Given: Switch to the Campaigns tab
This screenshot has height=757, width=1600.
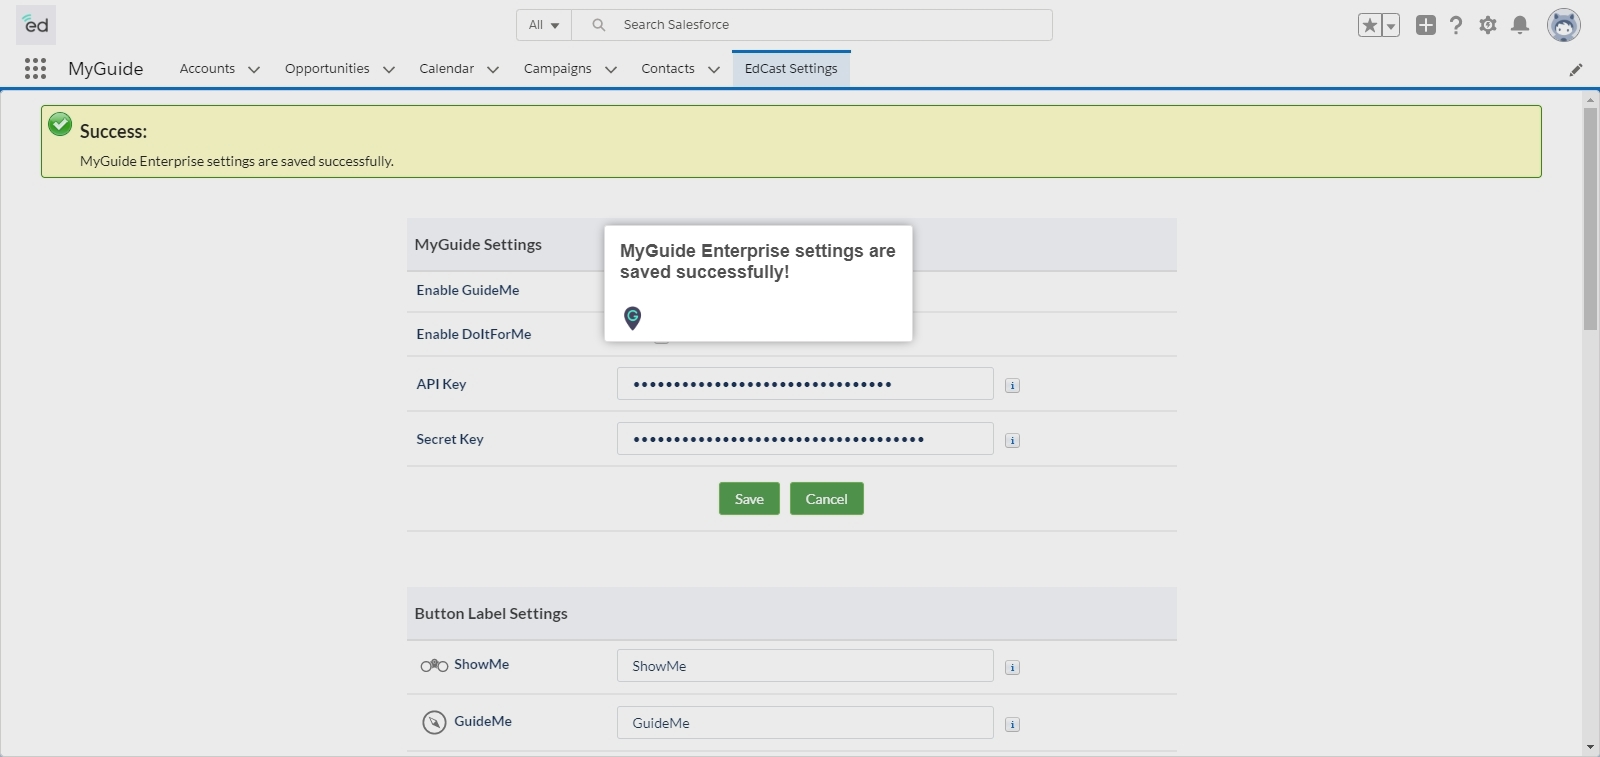Looking at the screenshot, I should 557,68.
